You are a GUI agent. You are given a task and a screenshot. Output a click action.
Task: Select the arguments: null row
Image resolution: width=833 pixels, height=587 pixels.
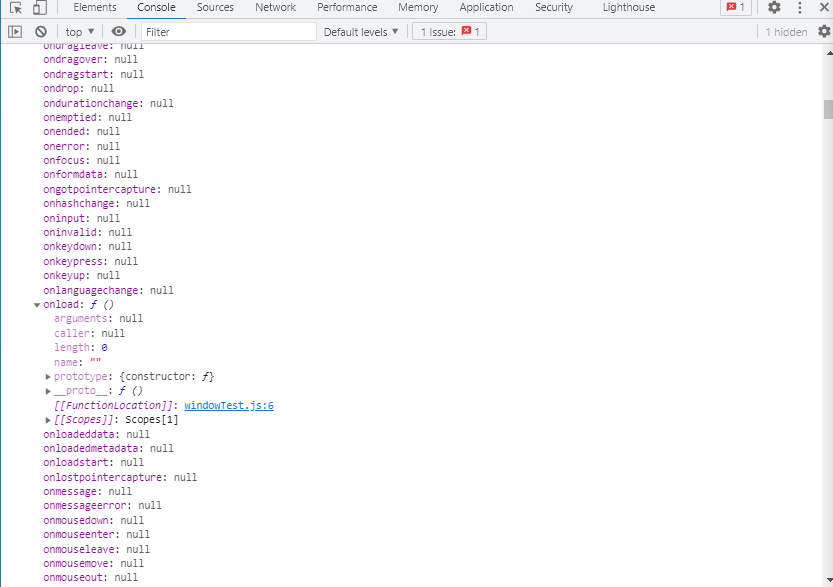click(x=98, y=319)
